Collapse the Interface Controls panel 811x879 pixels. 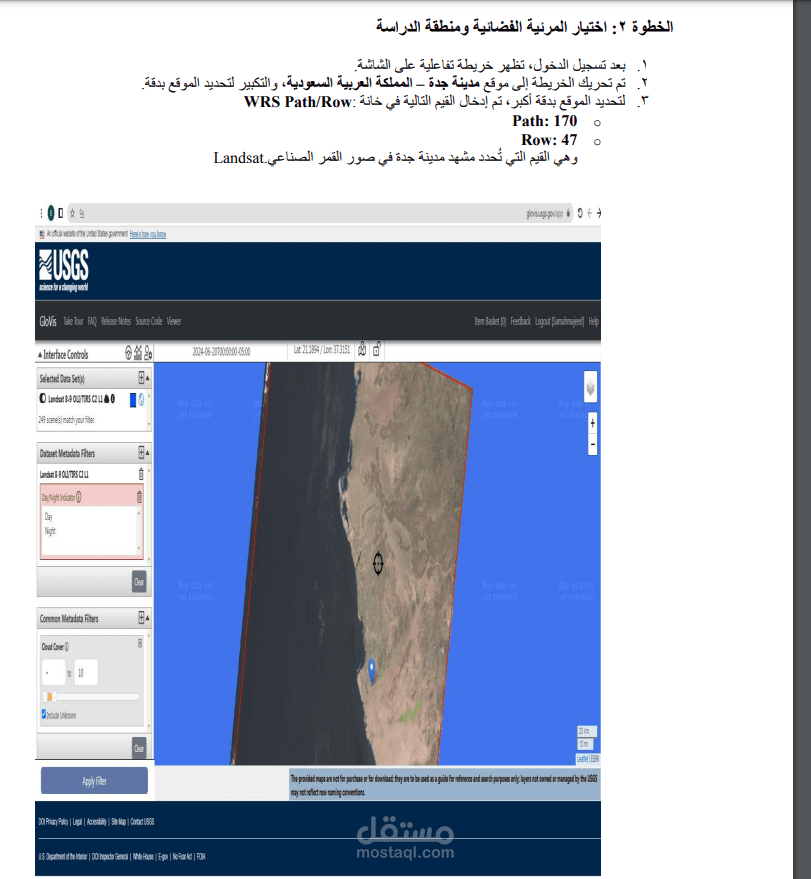coord(40,355)
